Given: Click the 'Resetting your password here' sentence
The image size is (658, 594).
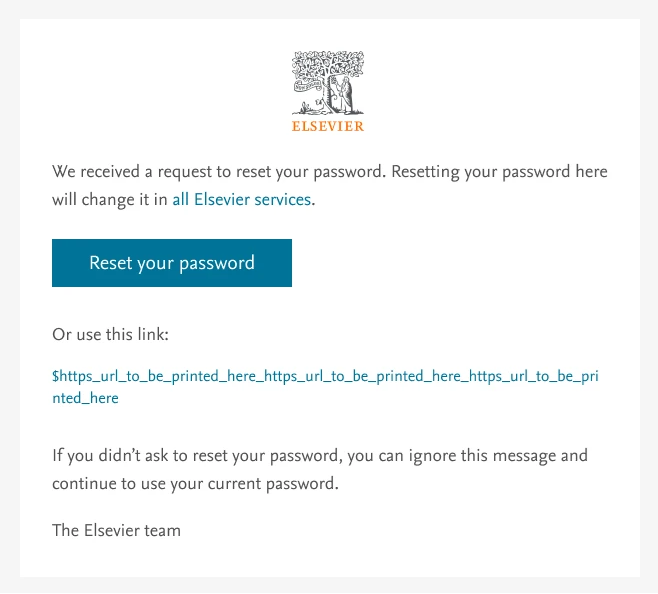Looking at the screenshot, I should [499, 172].
